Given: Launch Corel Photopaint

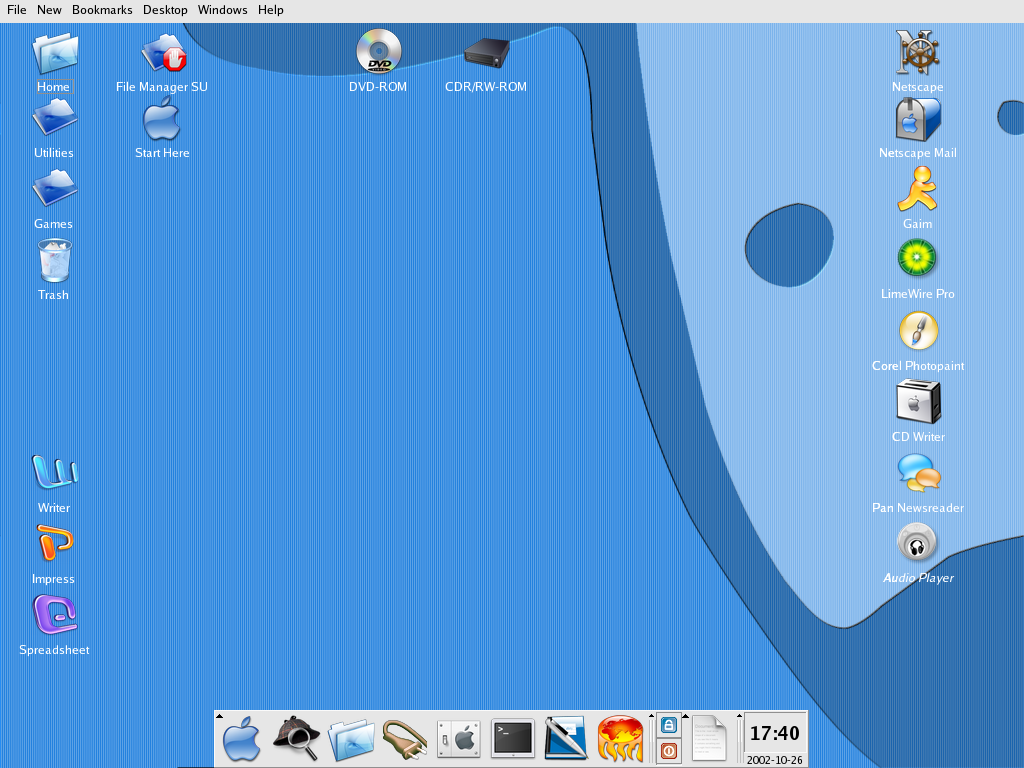Looking at the screenshot, I should click(x=918, y=331).
